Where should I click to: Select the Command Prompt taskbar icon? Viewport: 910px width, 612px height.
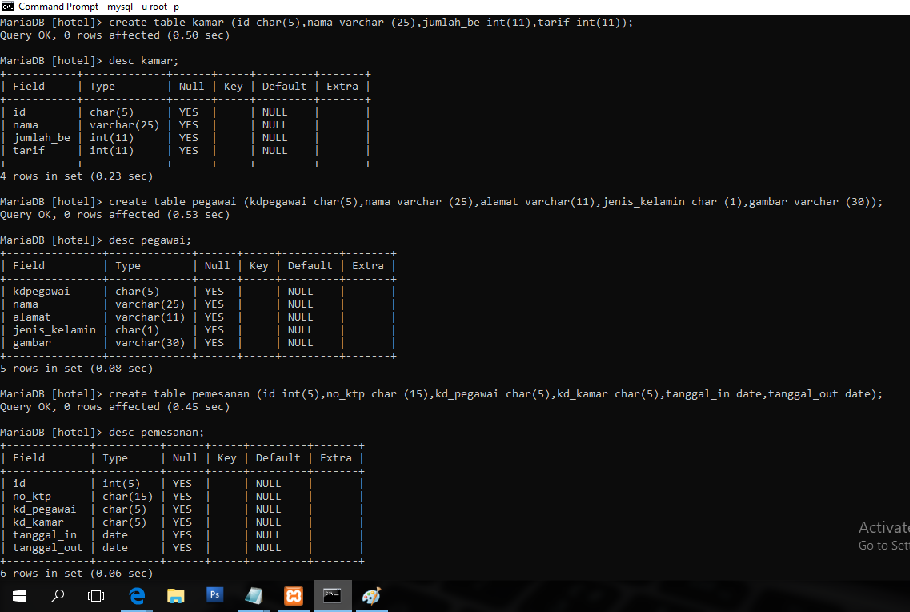[x=332, y=596]
